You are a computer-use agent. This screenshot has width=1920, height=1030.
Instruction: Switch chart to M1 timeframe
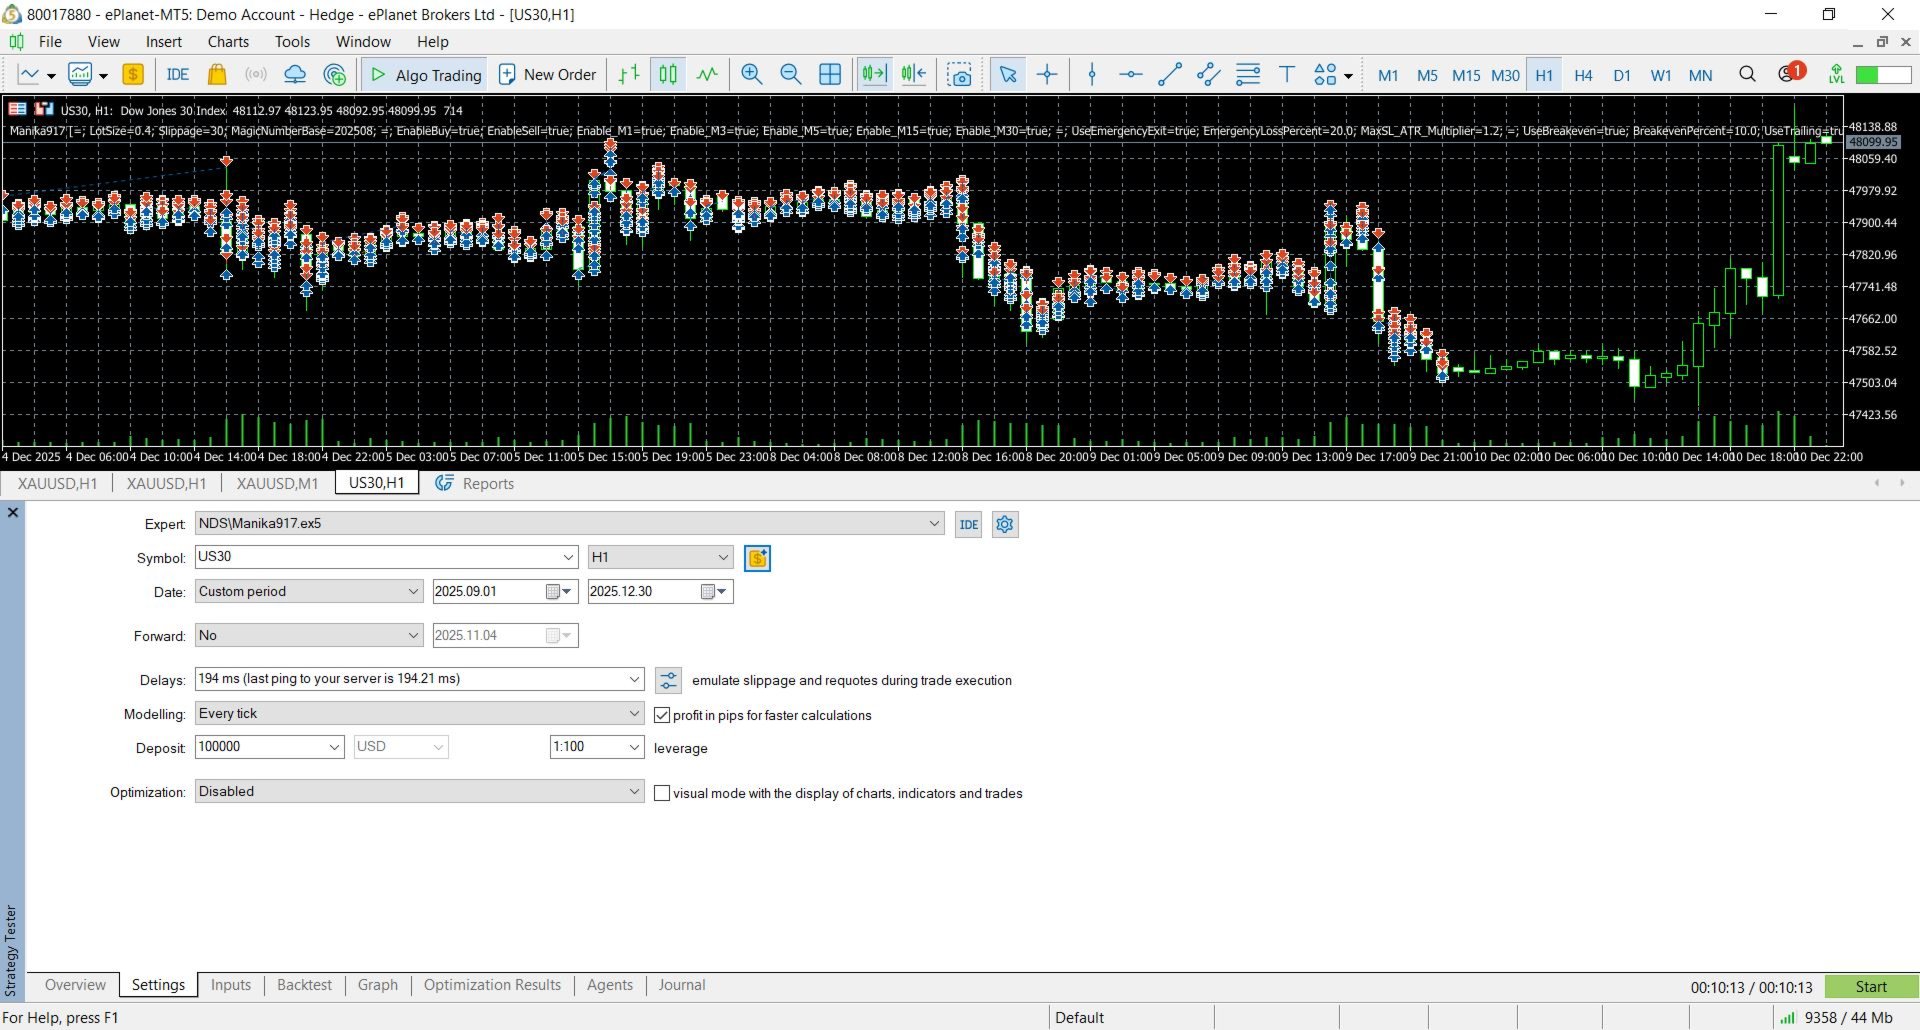tap(1388, 75)
